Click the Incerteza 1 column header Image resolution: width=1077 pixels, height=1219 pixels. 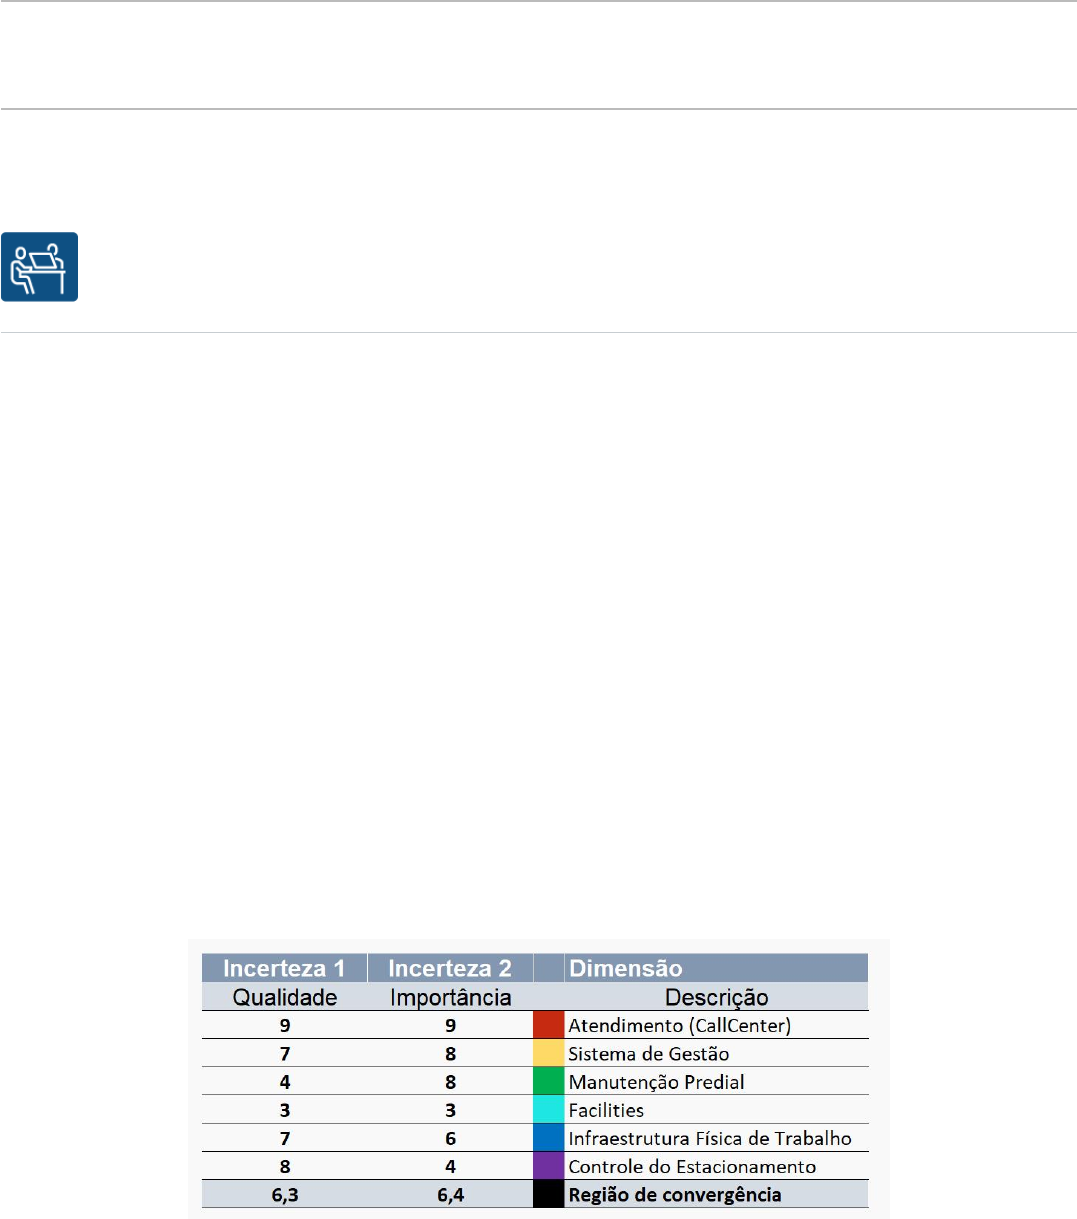click(284, 968)
